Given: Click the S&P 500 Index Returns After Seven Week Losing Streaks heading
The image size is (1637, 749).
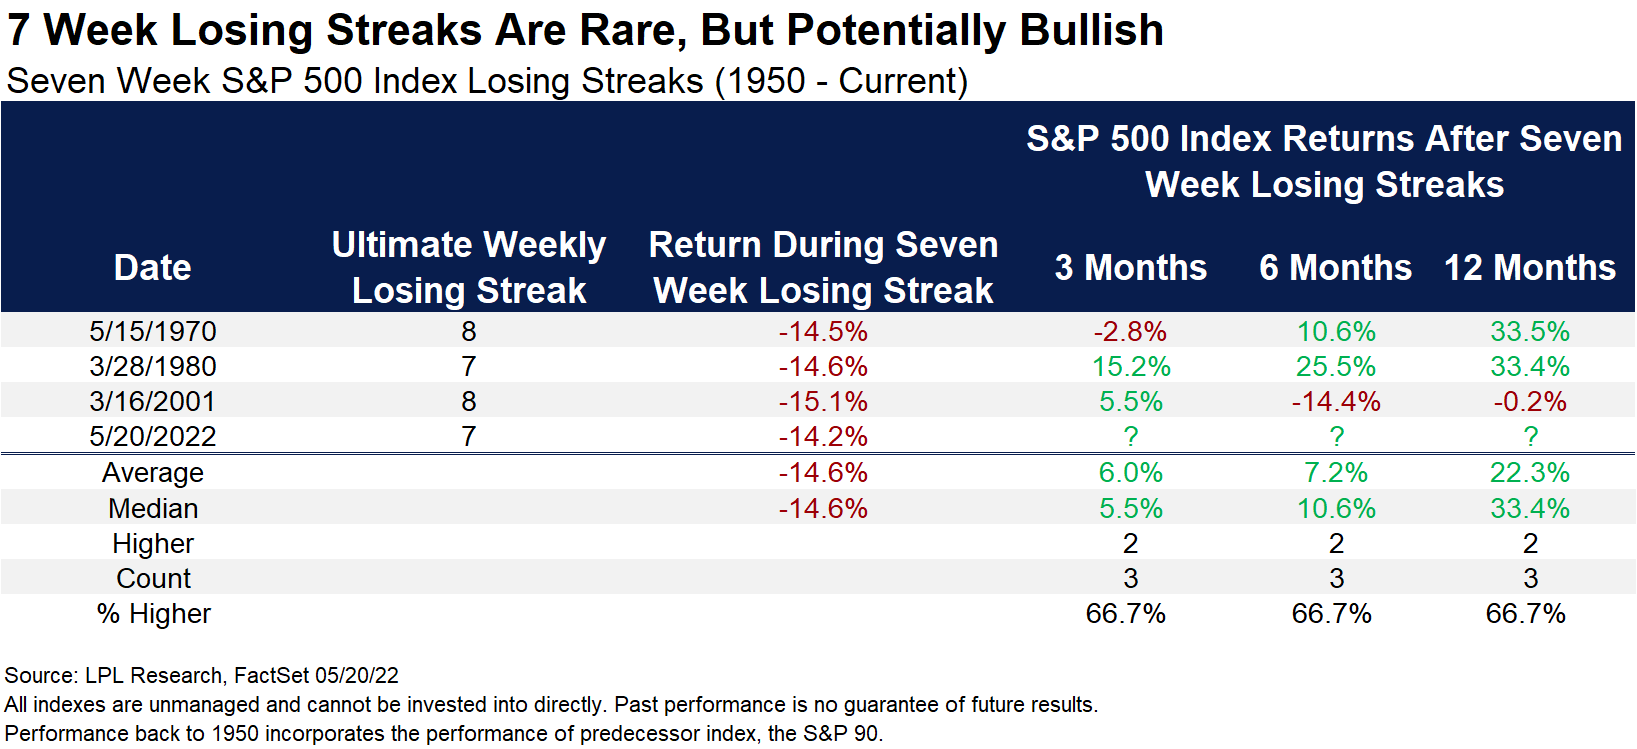Looking at the screenshot, I should point(1324,161).
